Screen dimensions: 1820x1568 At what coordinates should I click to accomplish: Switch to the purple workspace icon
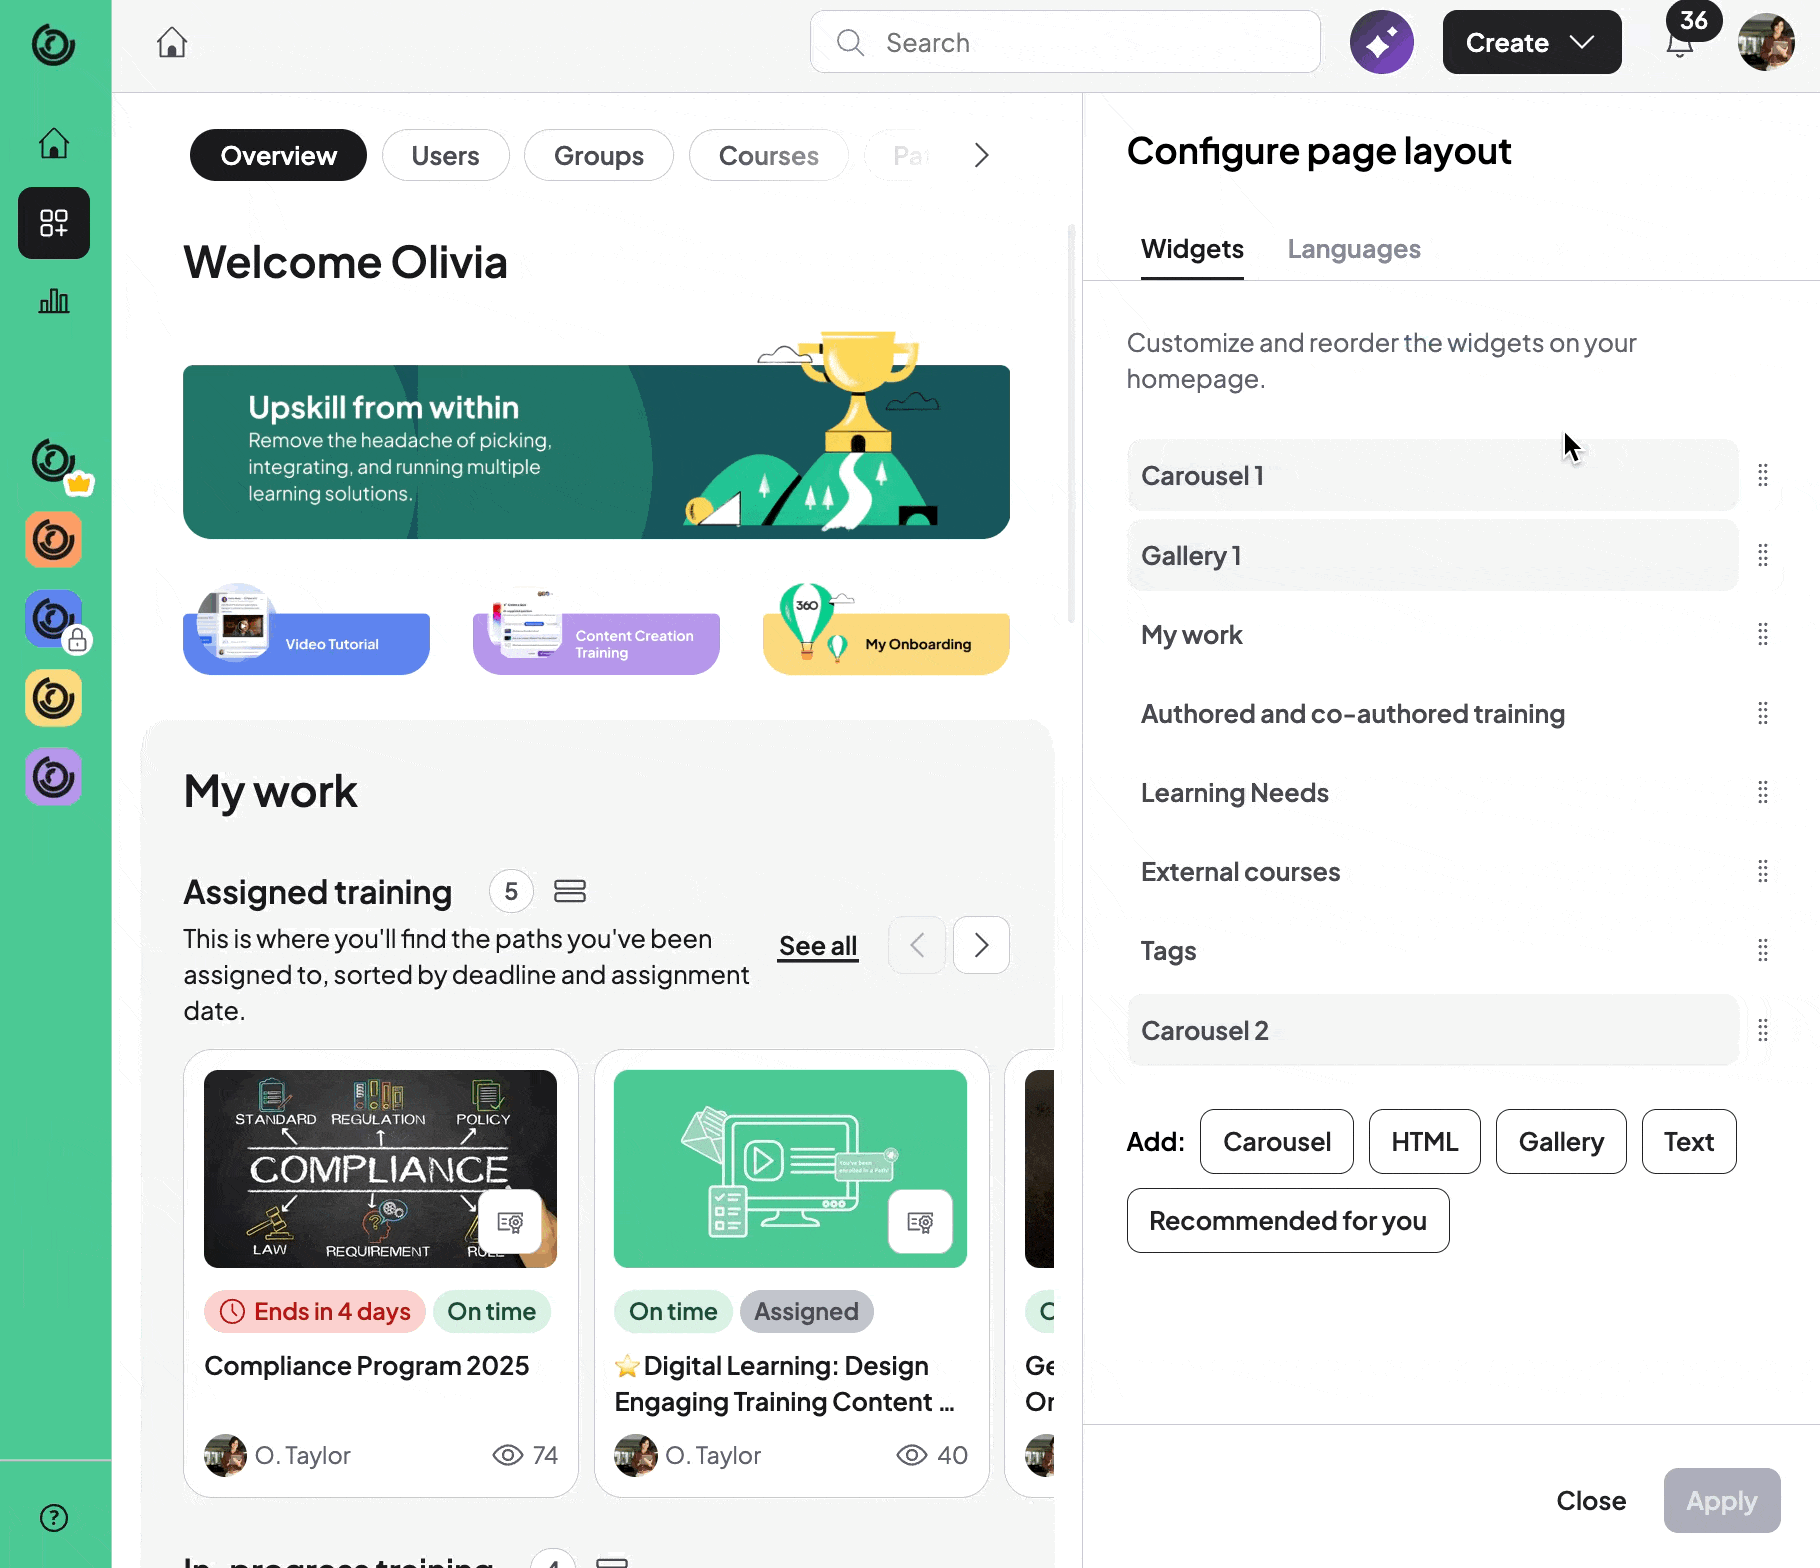[54, 777]
